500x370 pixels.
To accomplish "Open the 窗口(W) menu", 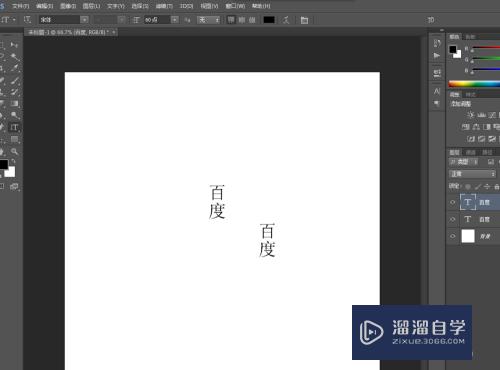I will pos(235,6).
